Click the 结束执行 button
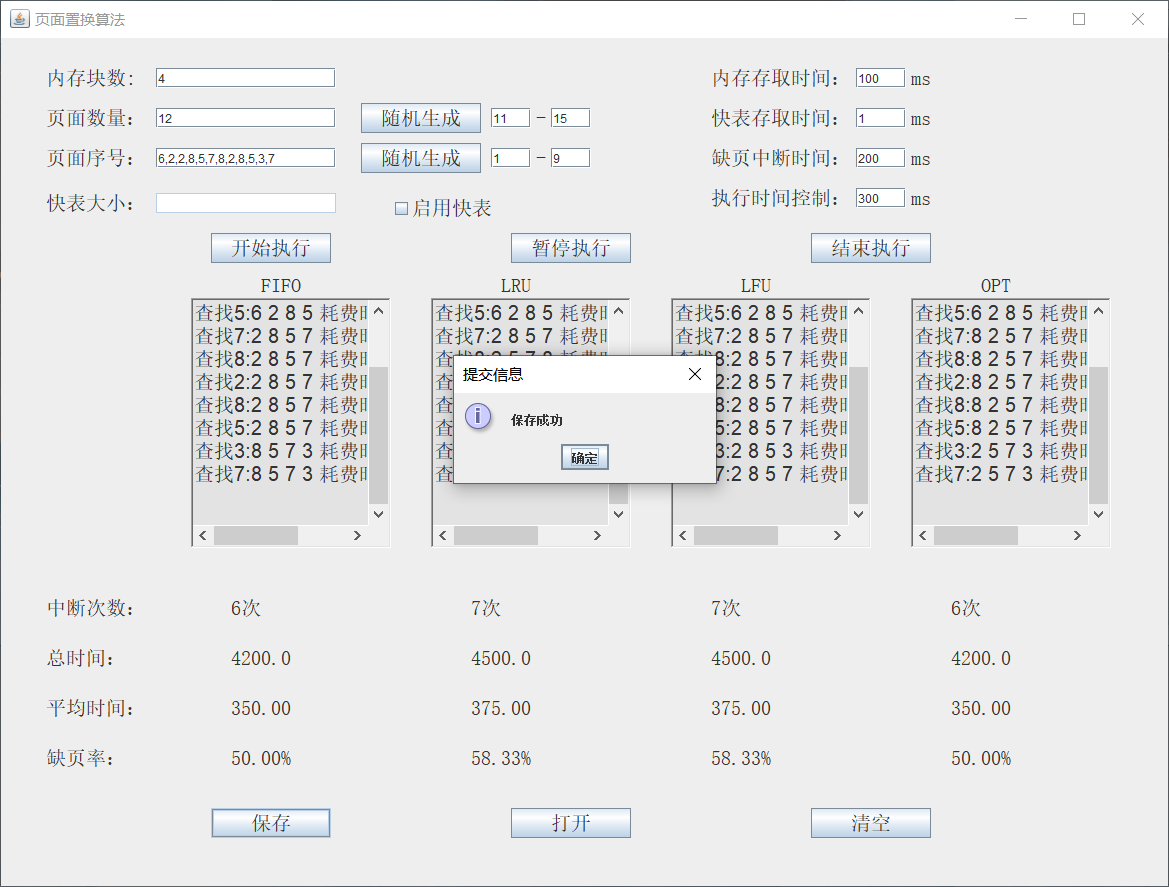This screenshot has width=1169, height=887. point(871,248)
